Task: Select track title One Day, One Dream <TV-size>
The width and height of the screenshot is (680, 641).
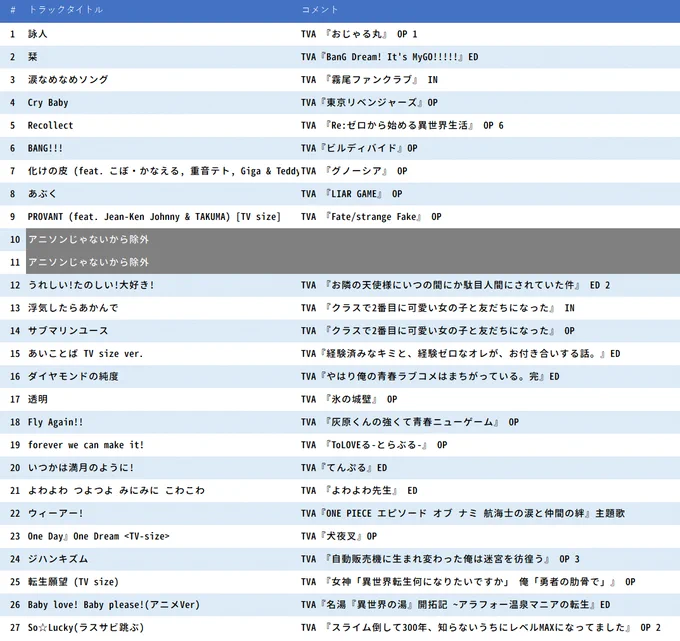Action: (98, 536)
